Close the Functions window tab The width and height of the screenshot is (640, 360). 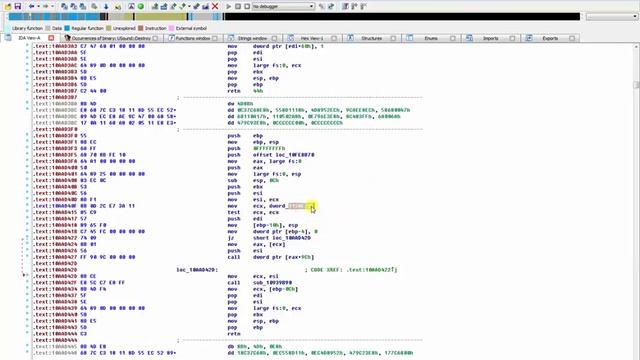coord(215,38)
